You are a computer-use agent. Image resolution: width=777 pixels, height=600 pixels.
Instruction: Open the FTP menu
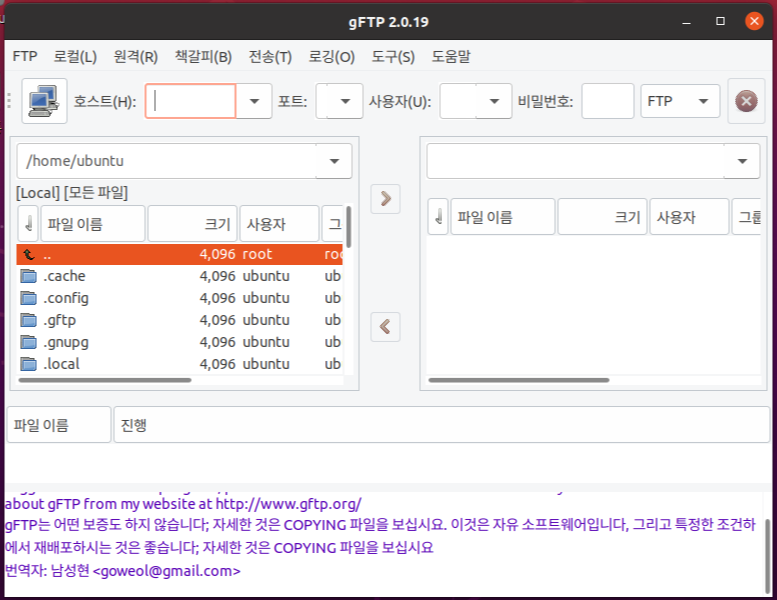pos(25,56)
